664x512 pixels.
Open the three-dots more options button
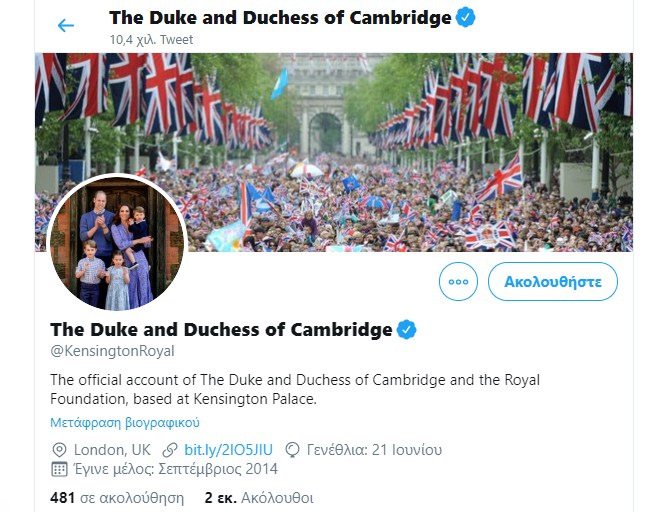point(458,282)
